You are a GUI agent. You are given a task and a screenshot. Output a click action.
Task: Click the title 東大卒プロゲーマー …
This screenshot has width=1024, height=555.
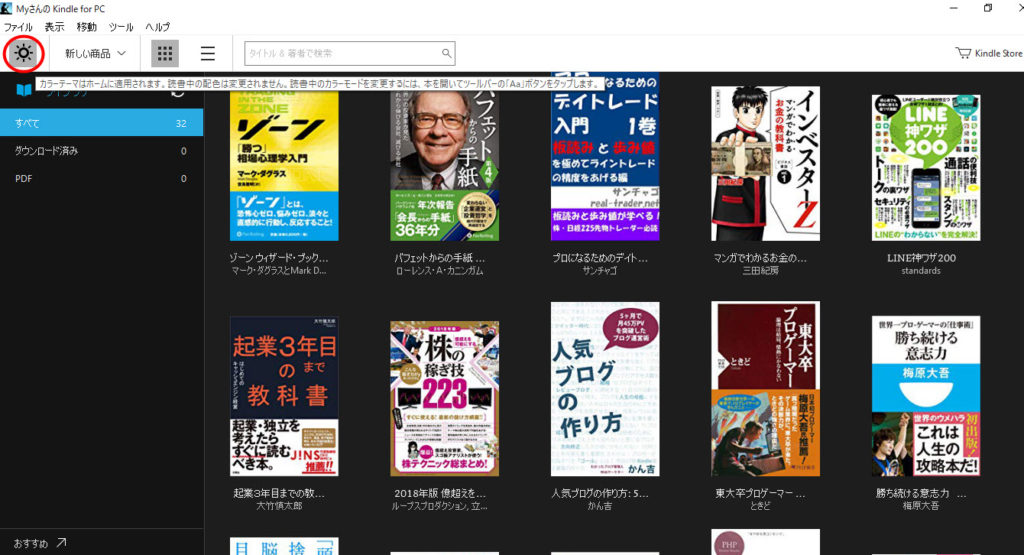(760, 493)
